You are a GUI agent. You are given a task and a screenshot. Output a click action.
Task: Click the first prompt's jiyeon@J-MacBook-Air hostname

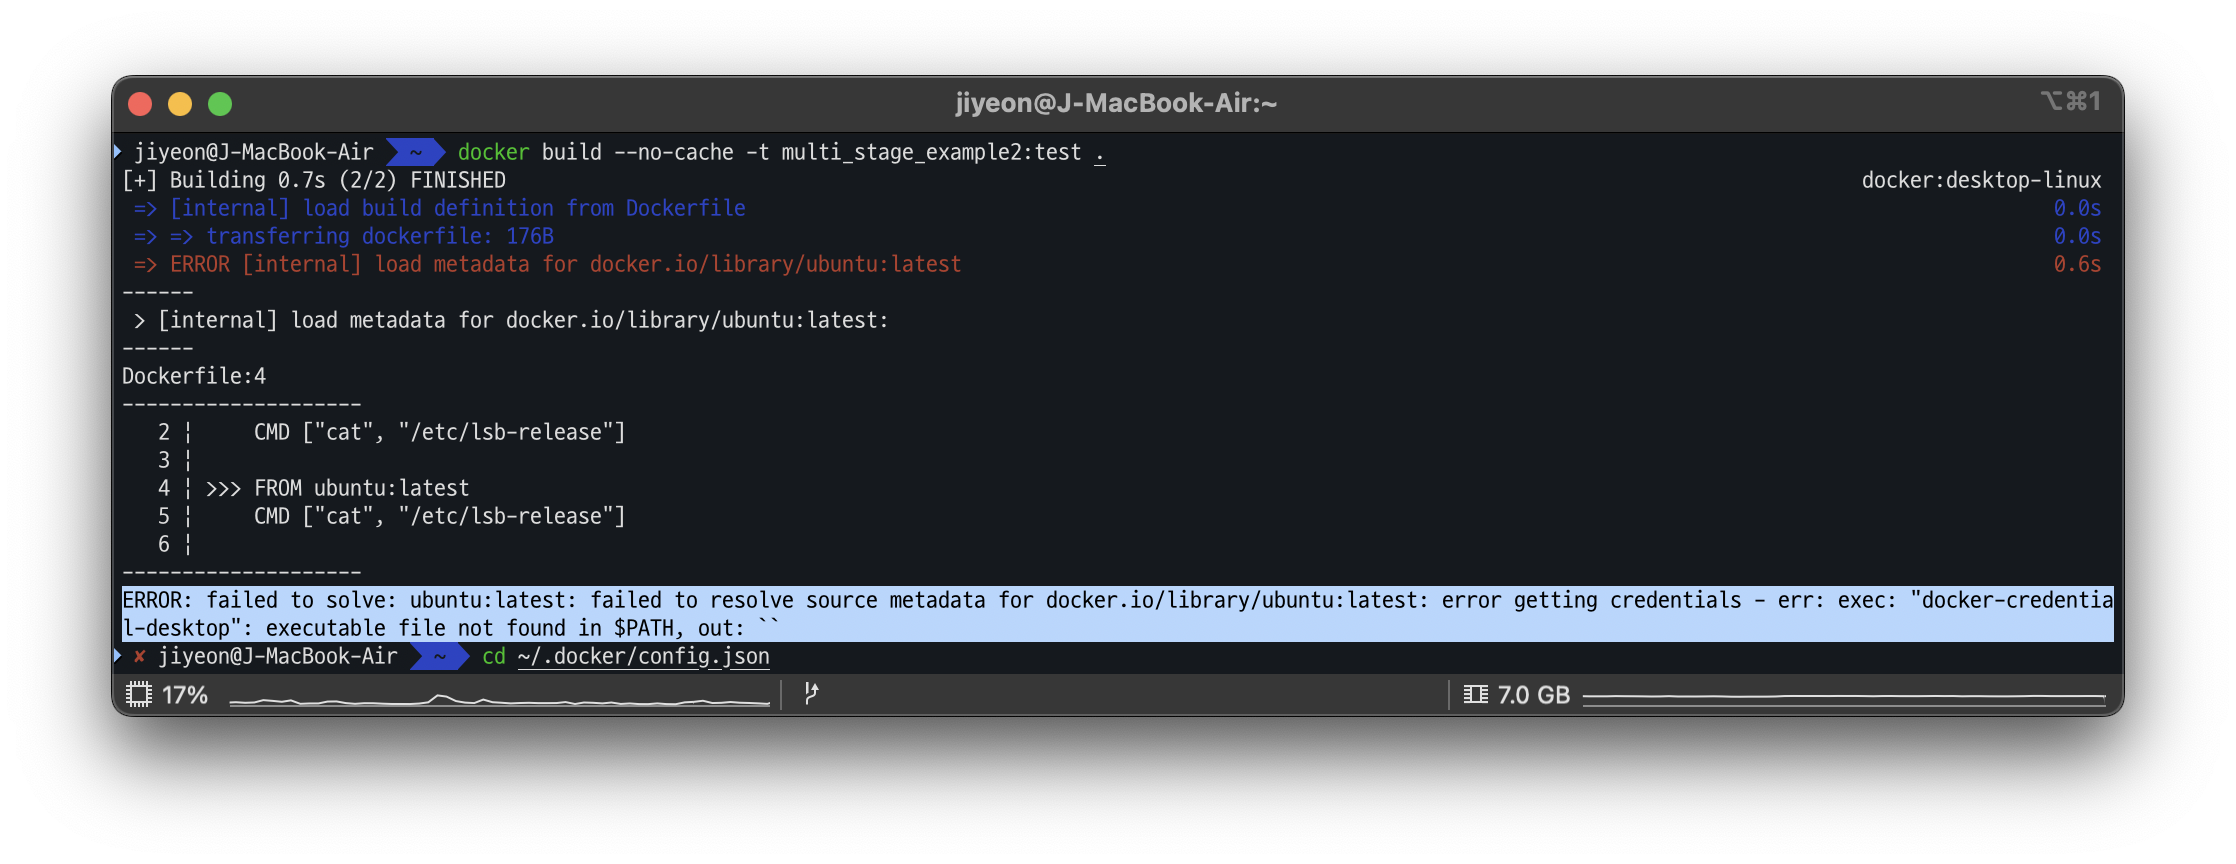pos(254,152)
